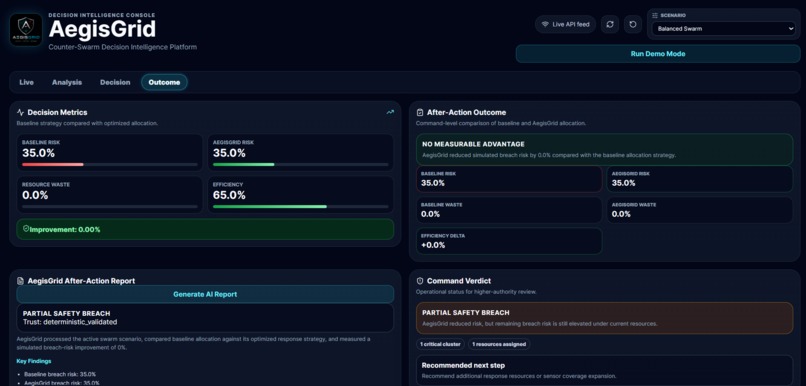Click the trend arrow icon in Decision Metrics

[x=390, y=112]
